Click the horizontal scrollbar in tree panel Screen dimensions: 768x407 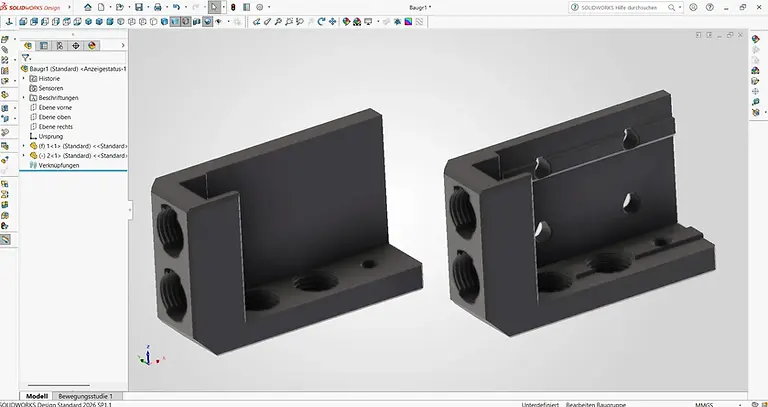click(59, 385)
